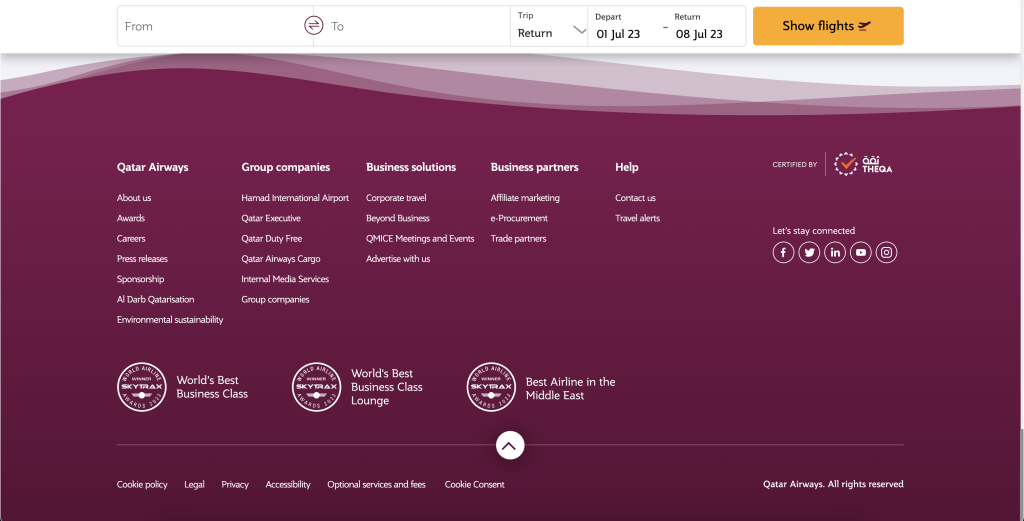Screen dimensions: 1024x521
Task: Click Skytrax badge for World's Best Business Class
Action: 142,387
